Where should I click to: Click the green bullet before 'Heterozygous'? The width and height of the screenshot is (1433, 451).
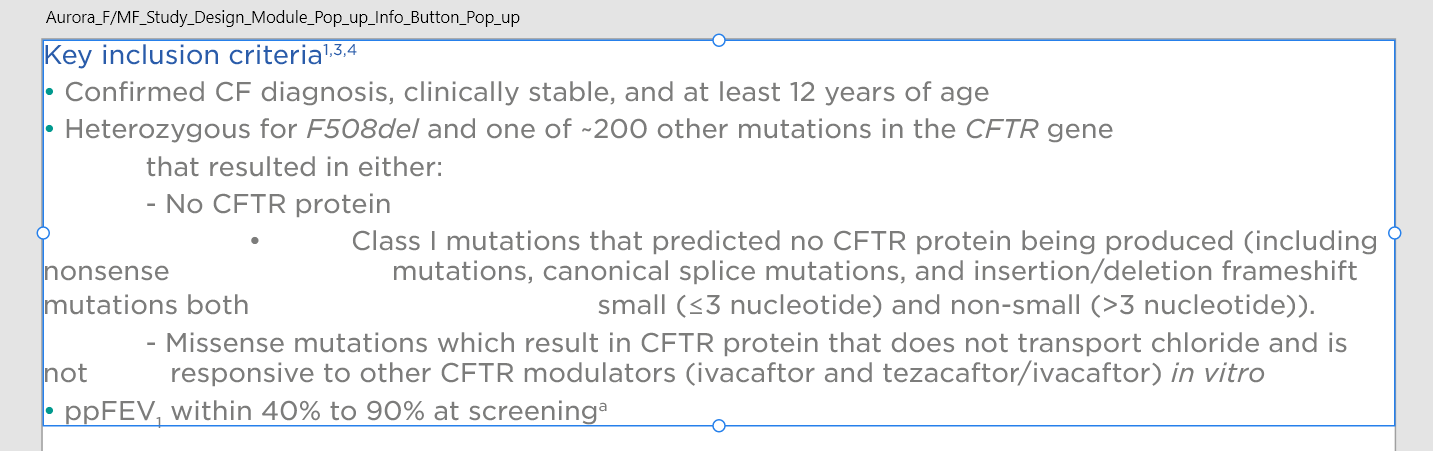49,129
